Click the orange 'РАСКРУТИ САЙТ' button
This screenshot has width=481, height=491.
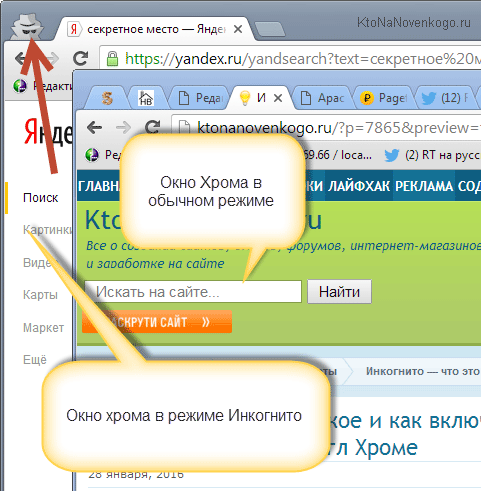click(x=157, y=322)
